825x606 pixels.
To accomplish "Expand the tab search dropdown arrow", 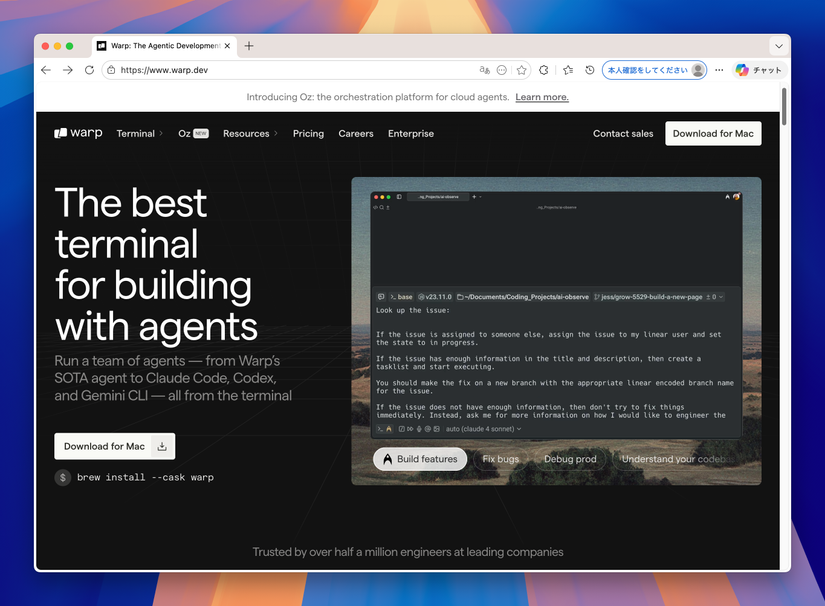I will click(779, 46).
